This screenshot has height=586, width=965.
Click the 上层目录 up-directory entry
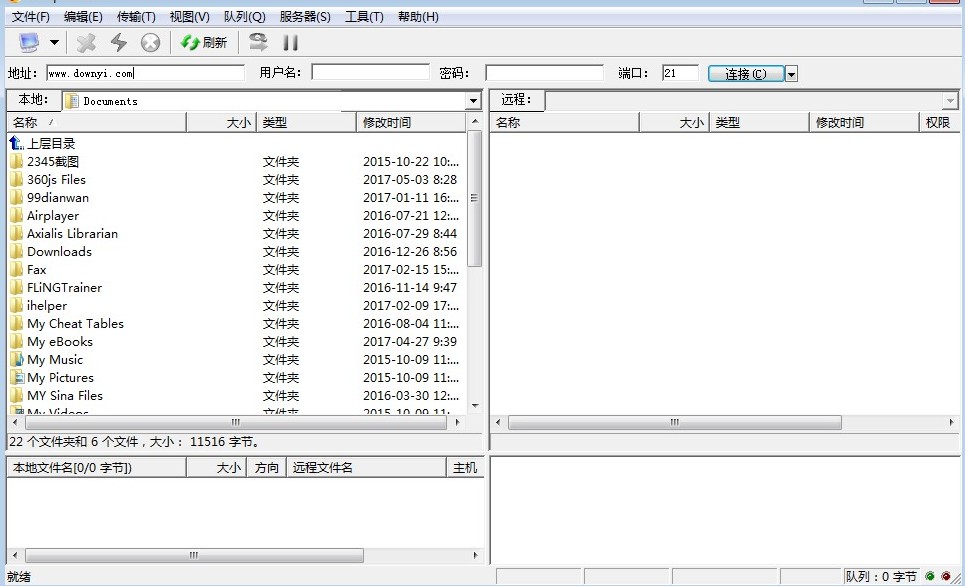(50, 144)
